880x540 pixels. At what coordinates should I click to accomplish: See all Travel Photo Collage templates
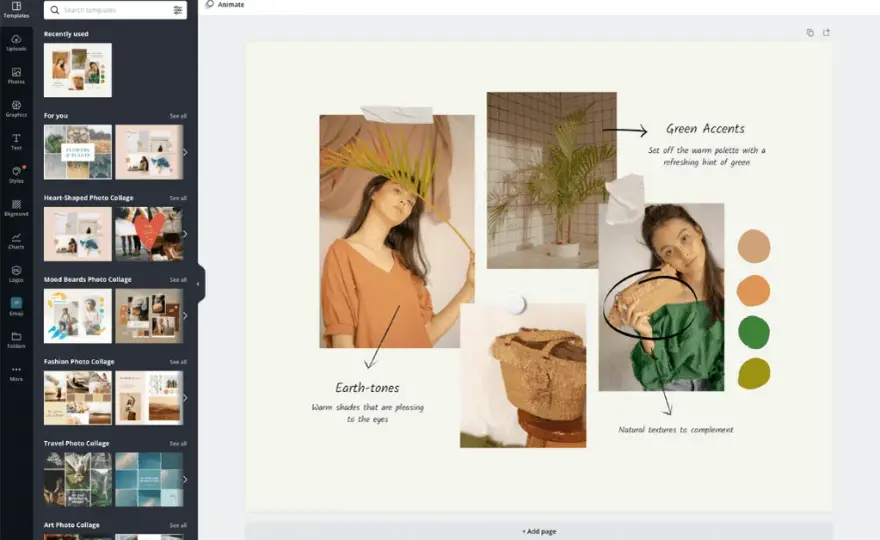point(178,443)
